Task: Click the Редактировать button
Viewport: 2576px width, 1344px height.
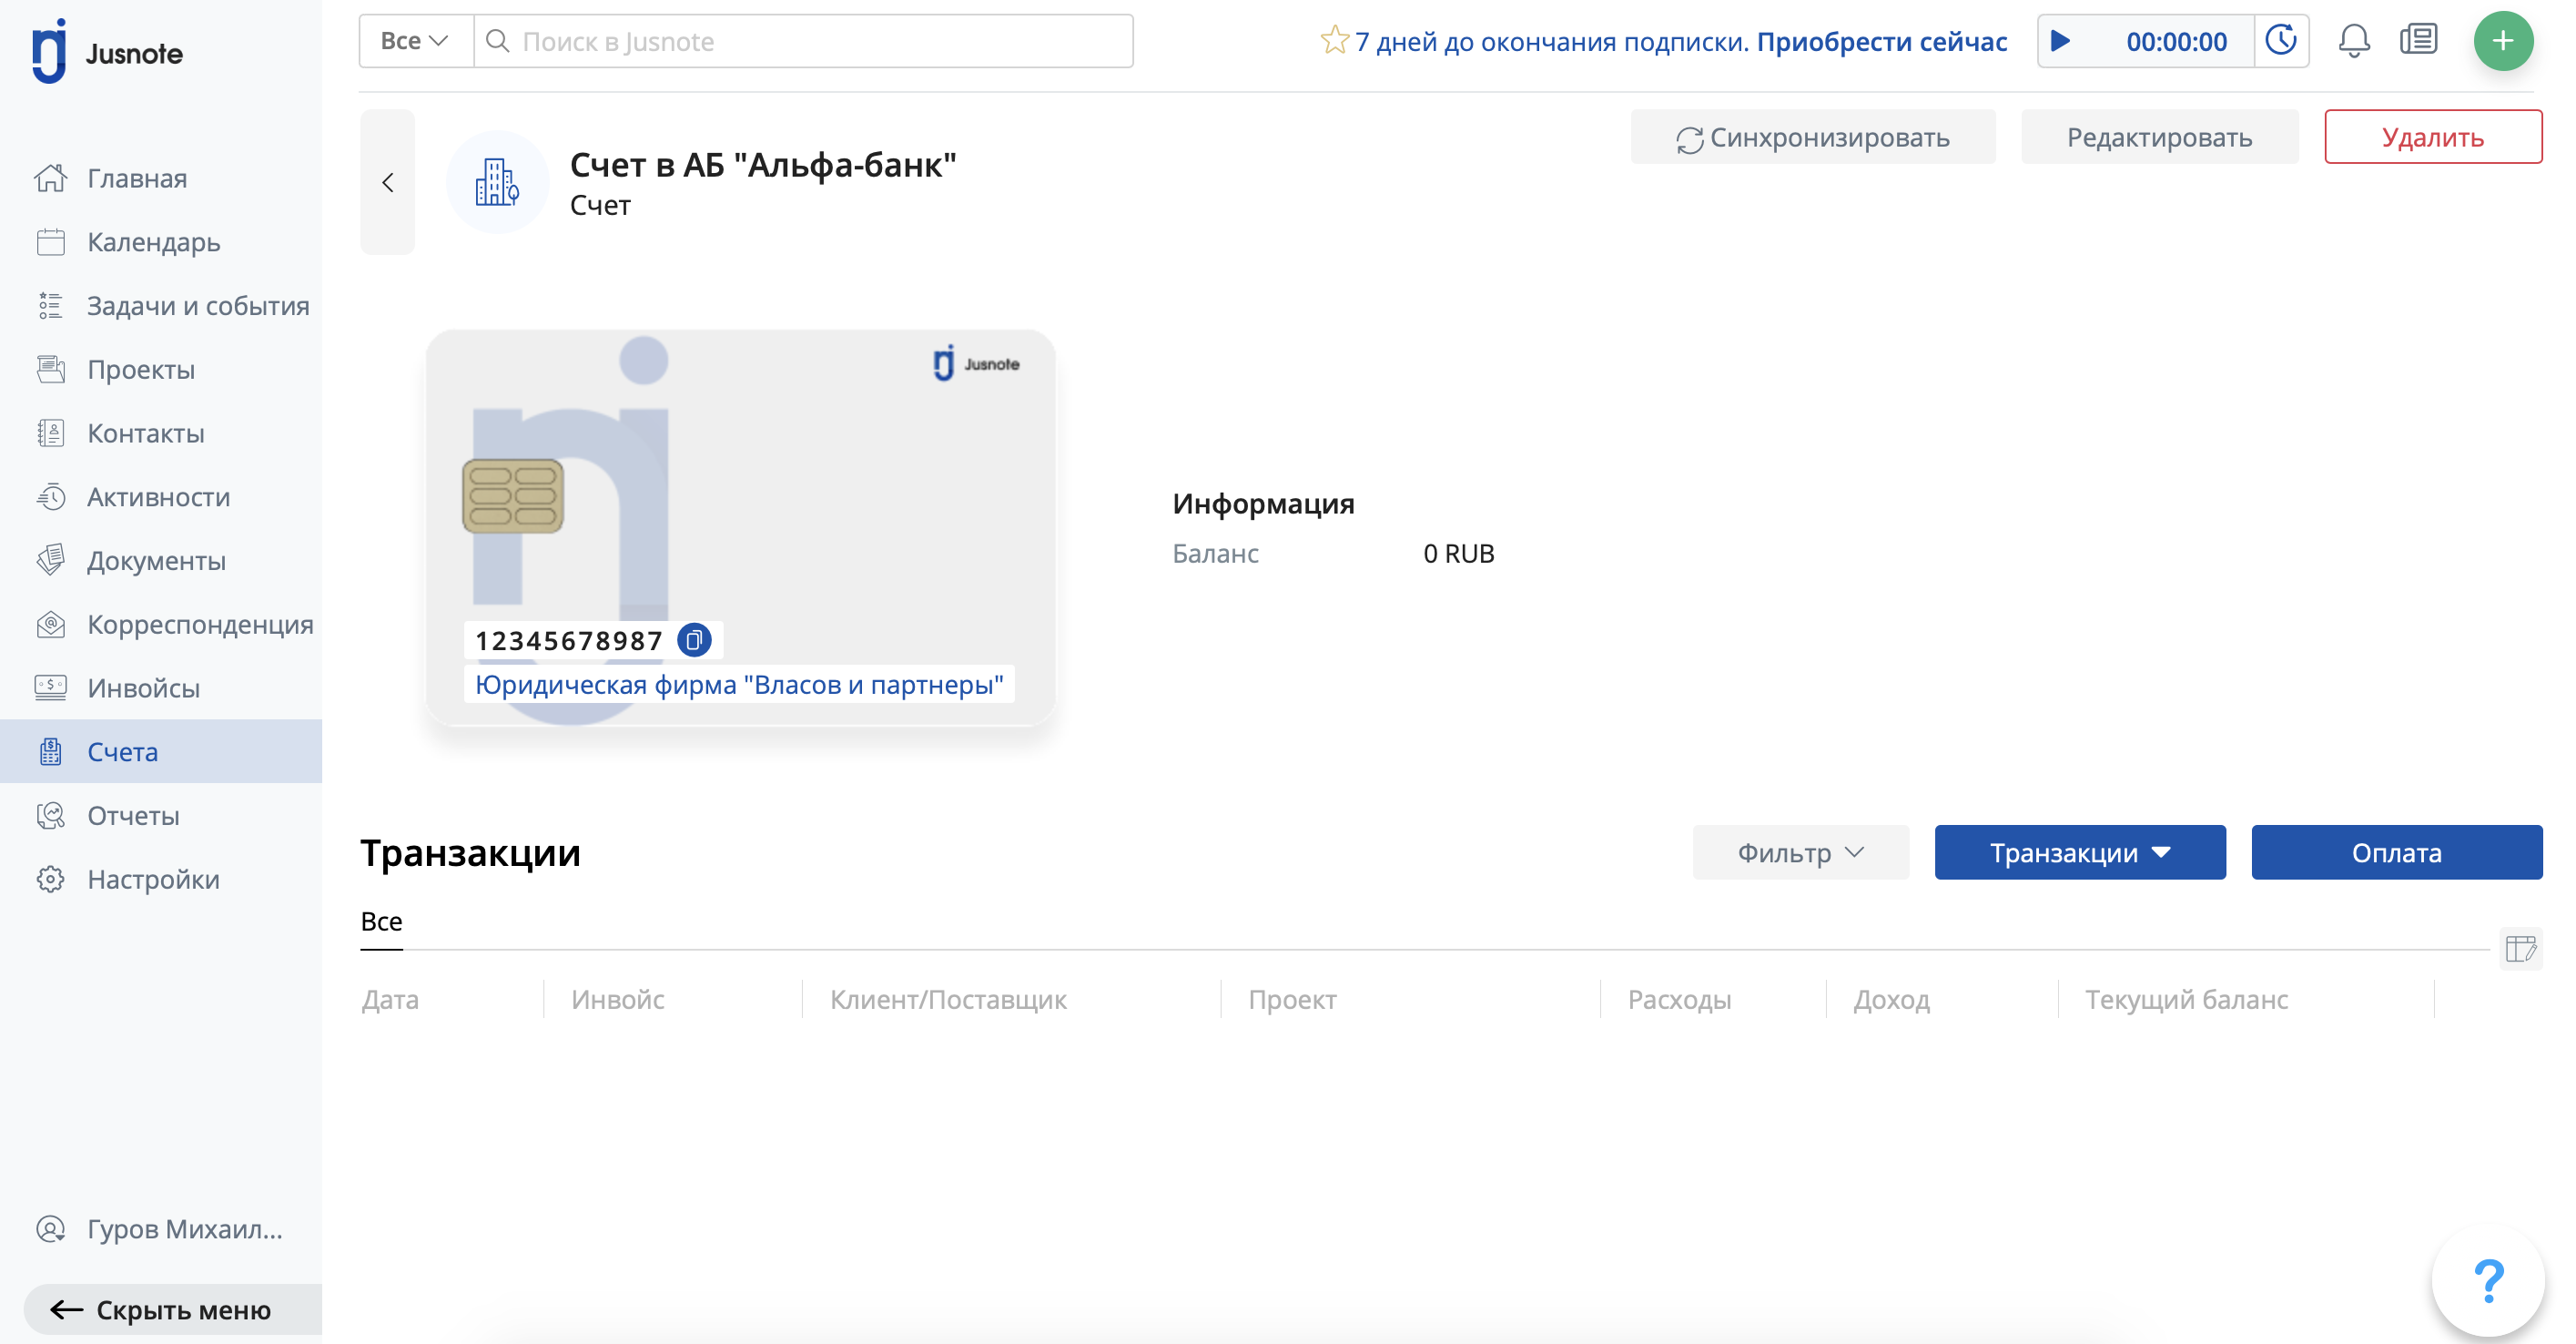Action: tap(2159, 137)
